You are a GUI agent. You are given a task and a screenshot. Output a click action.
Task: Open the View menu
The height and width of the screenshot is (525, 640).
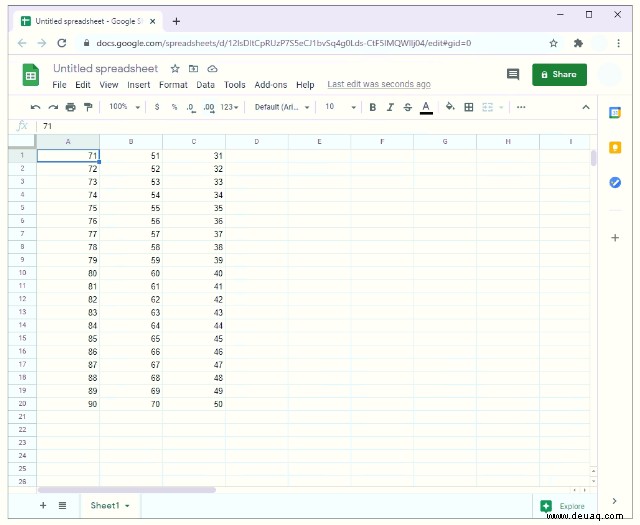click(109, 85)
